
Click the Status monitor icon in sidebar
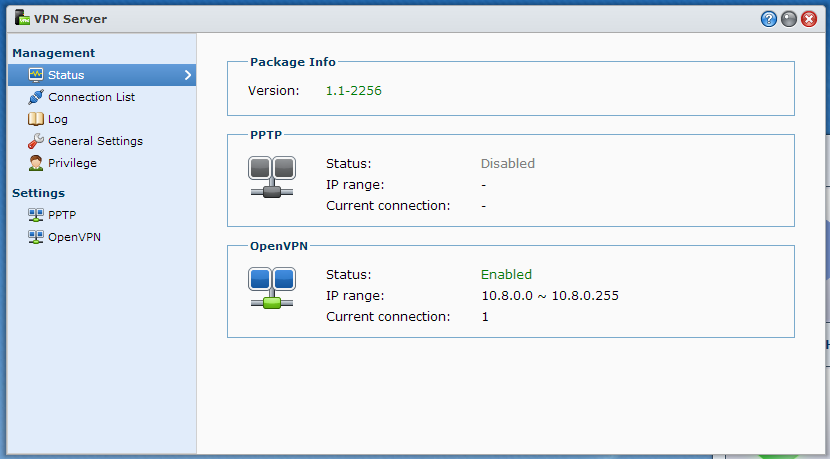coord(36,75)
